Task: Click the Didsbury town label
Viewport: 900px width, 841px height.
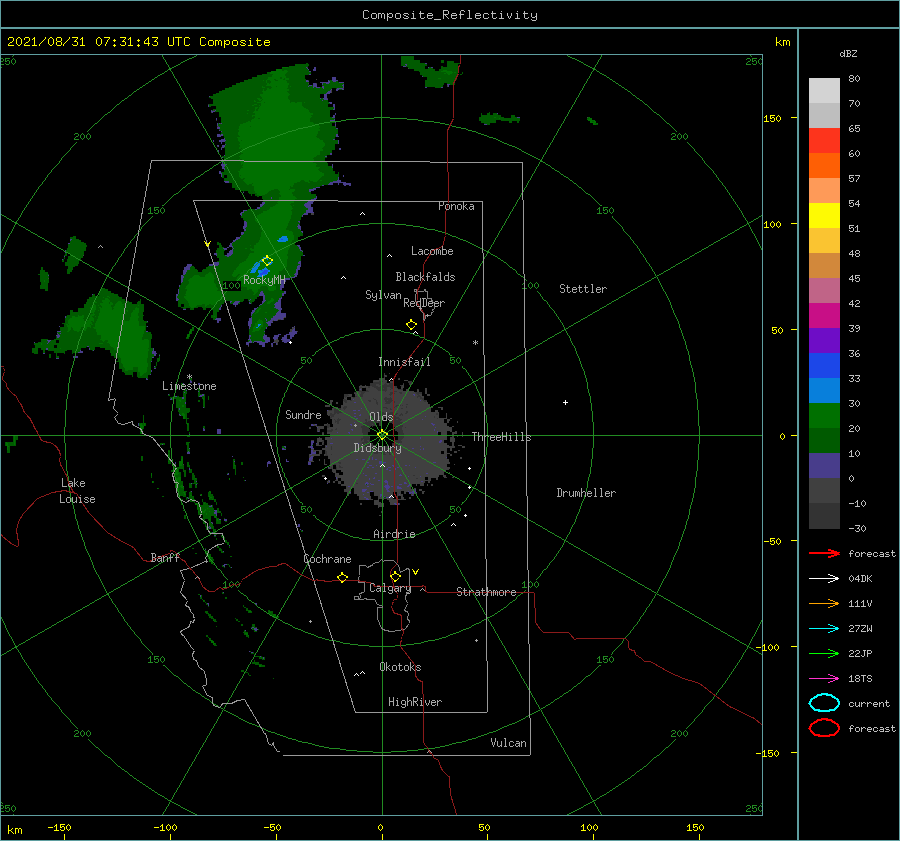Action: click(x=377, y=448)
